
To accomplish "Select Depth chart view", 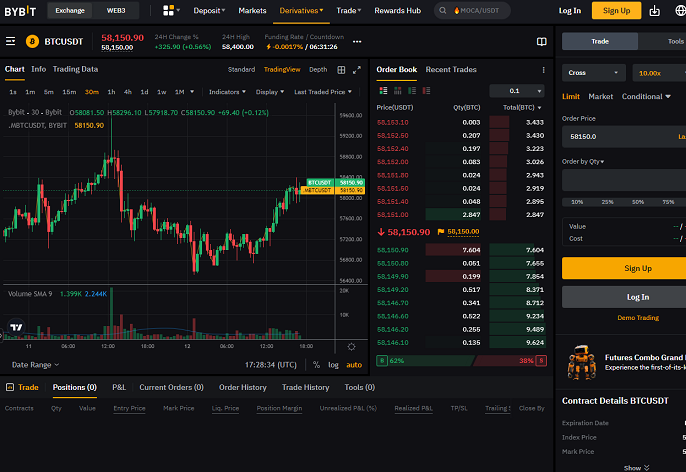I will click(x=318, y=70).
